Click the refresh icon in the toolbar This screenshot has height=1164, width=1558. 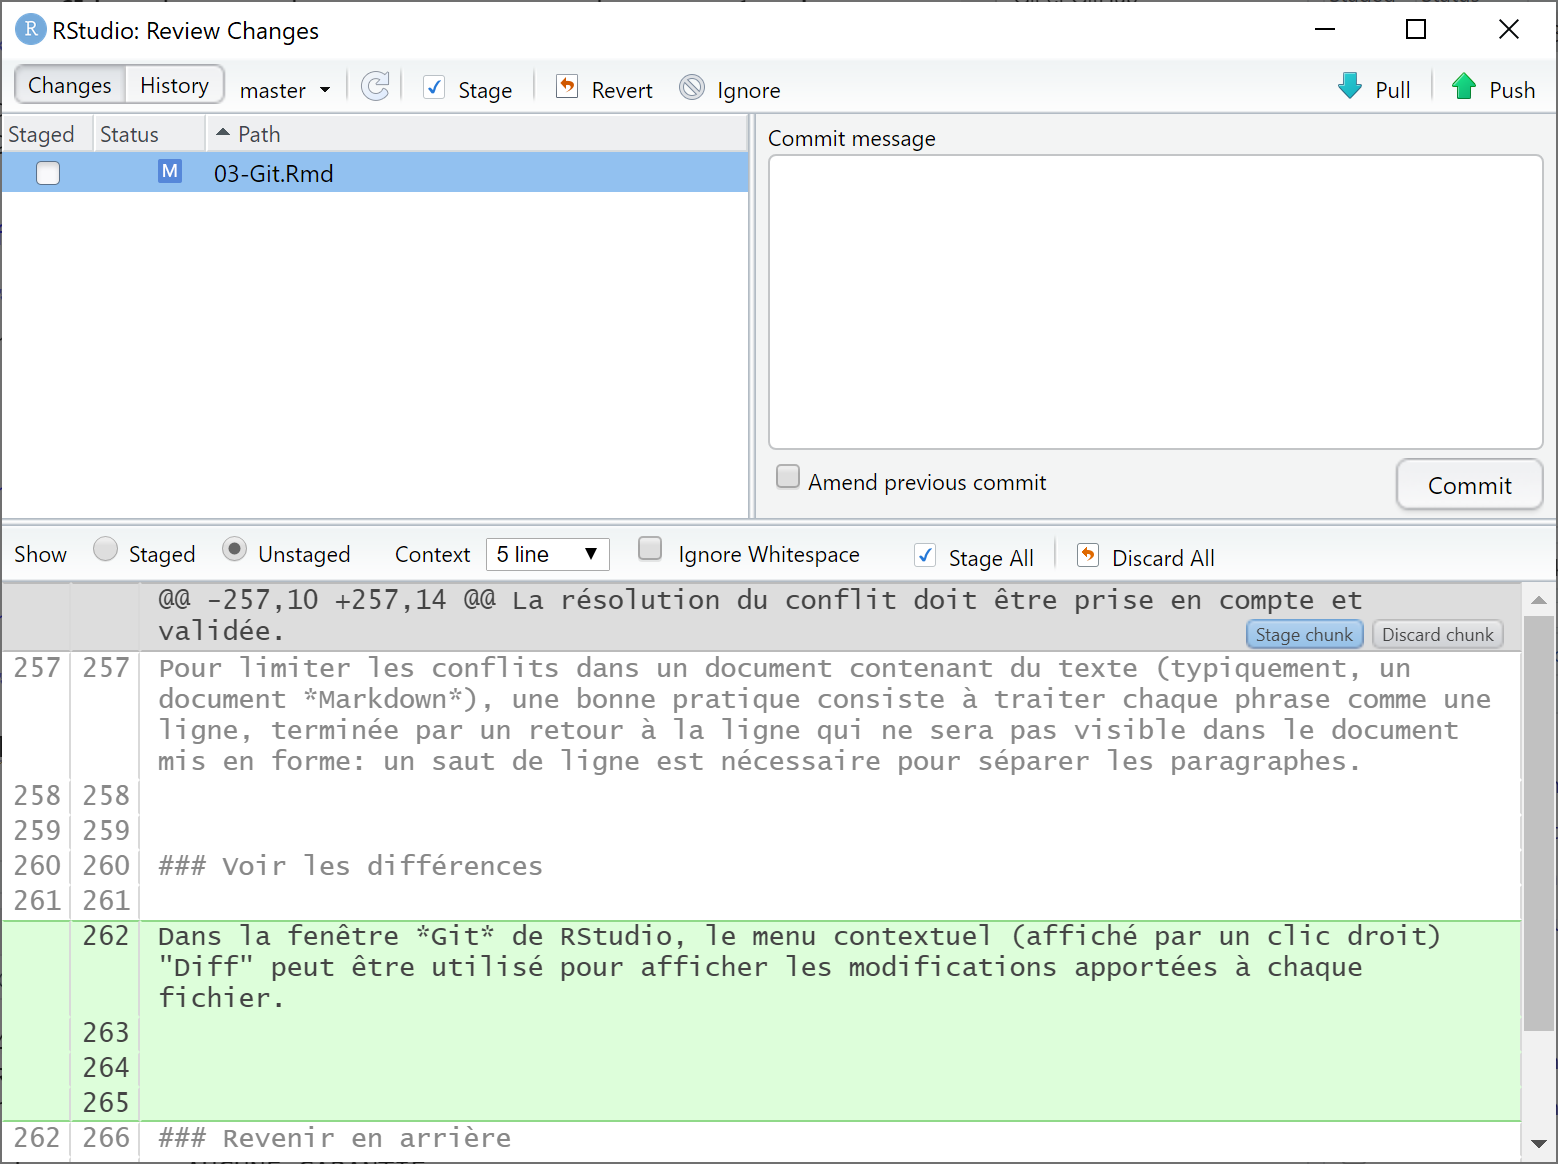tap(375, 87)
